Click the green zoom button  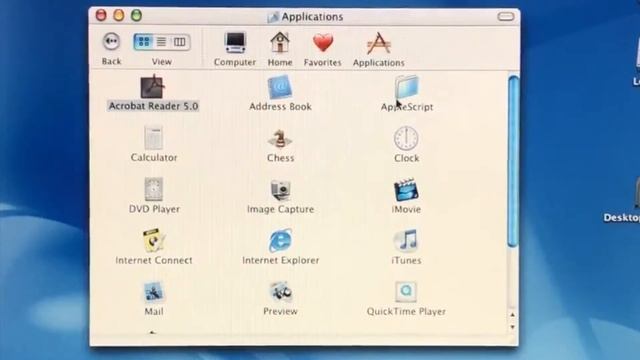[x=136, y=16]
